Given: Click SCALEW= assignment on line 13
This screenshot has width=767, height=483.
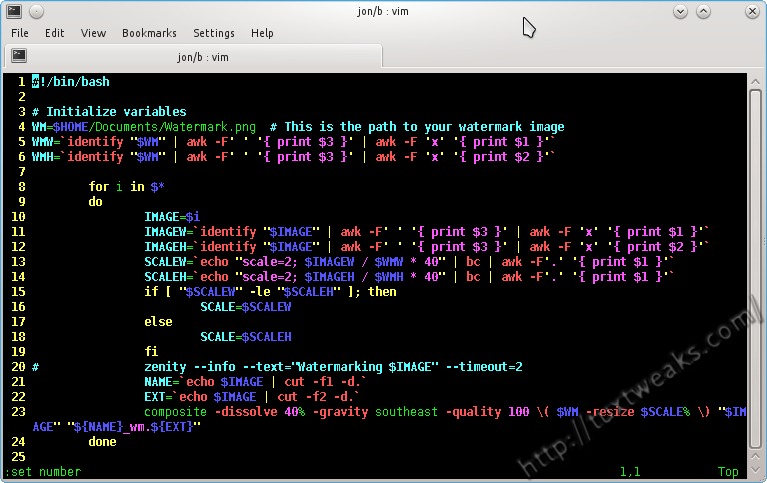Looking at the screenshot, I should tap(169, 262).
